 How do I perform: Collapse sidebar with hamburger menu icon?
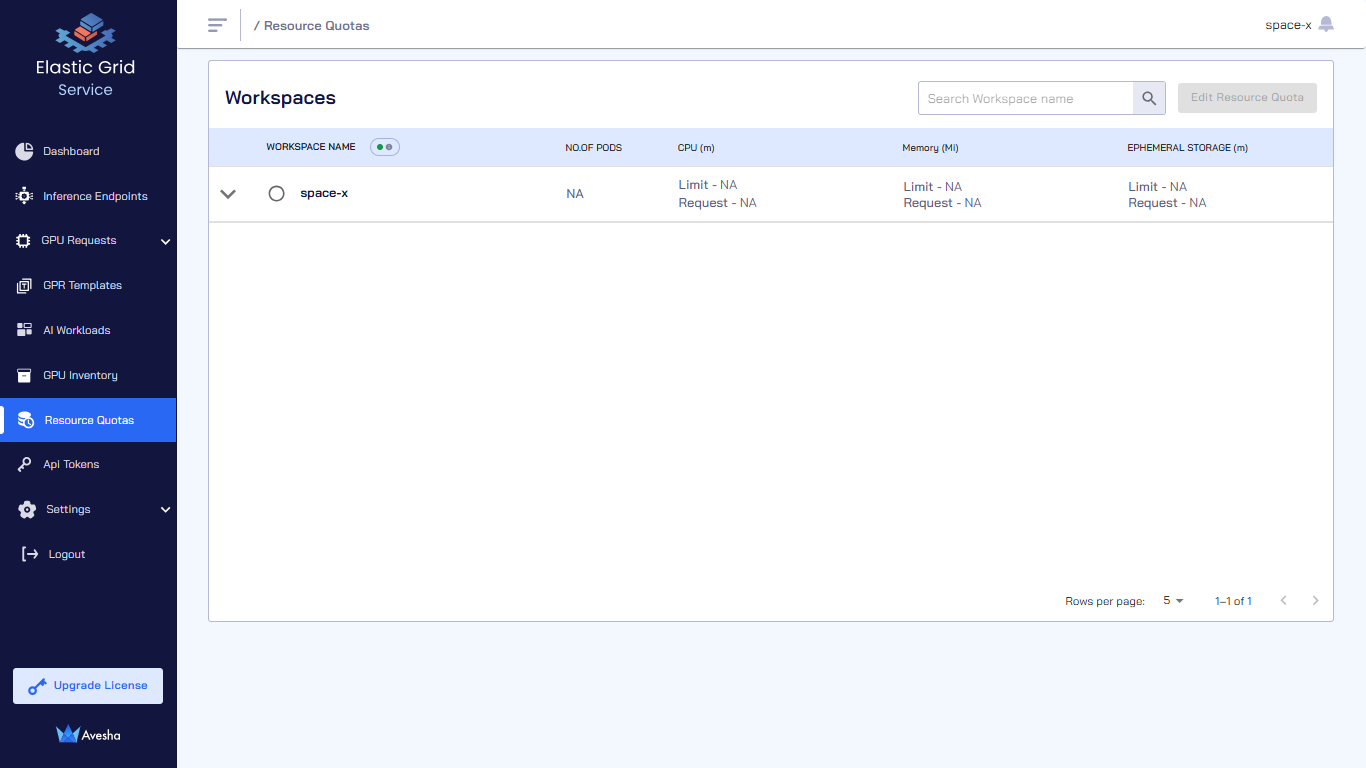pyautogui.click(x=217, y=25)
